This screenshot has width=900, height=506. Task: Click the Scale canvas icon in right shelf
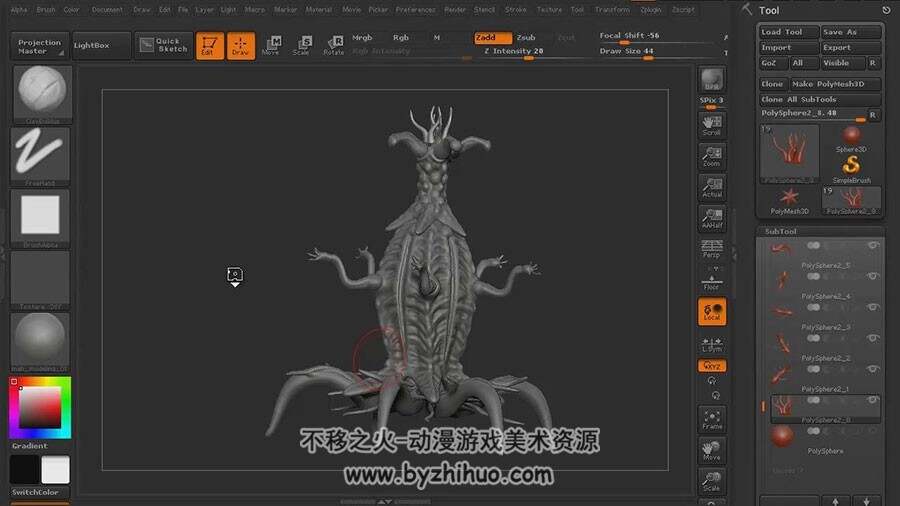[x=712, y=481]
